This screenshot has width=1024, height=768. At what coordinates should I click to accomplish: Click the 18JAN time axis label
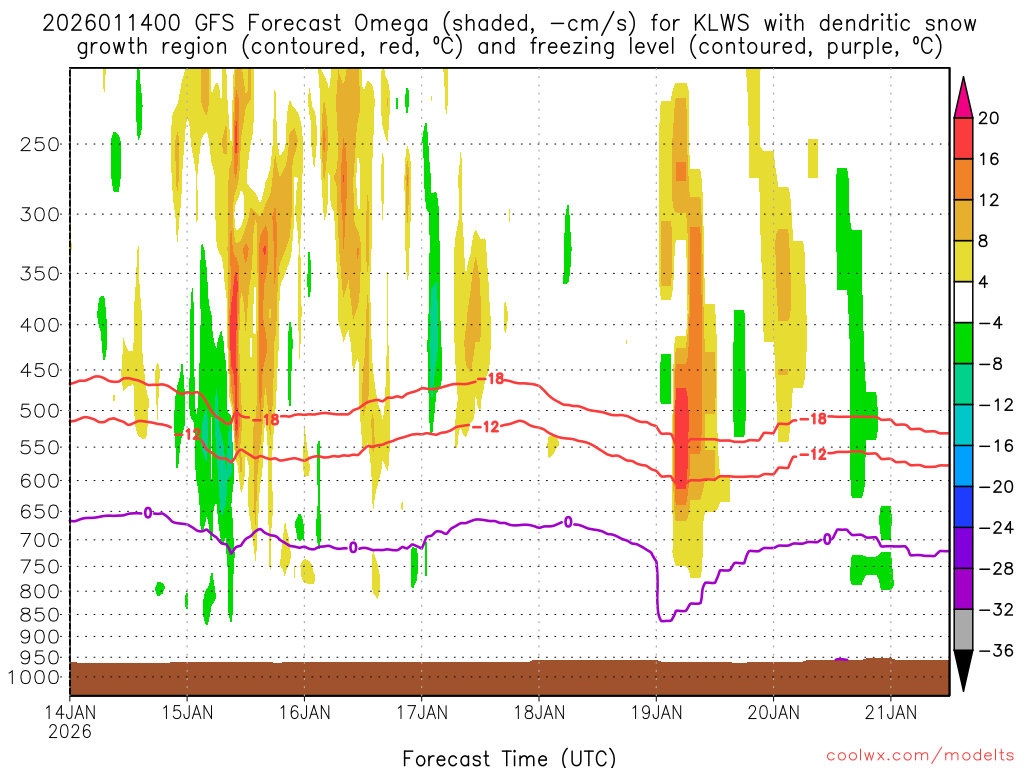539,712
